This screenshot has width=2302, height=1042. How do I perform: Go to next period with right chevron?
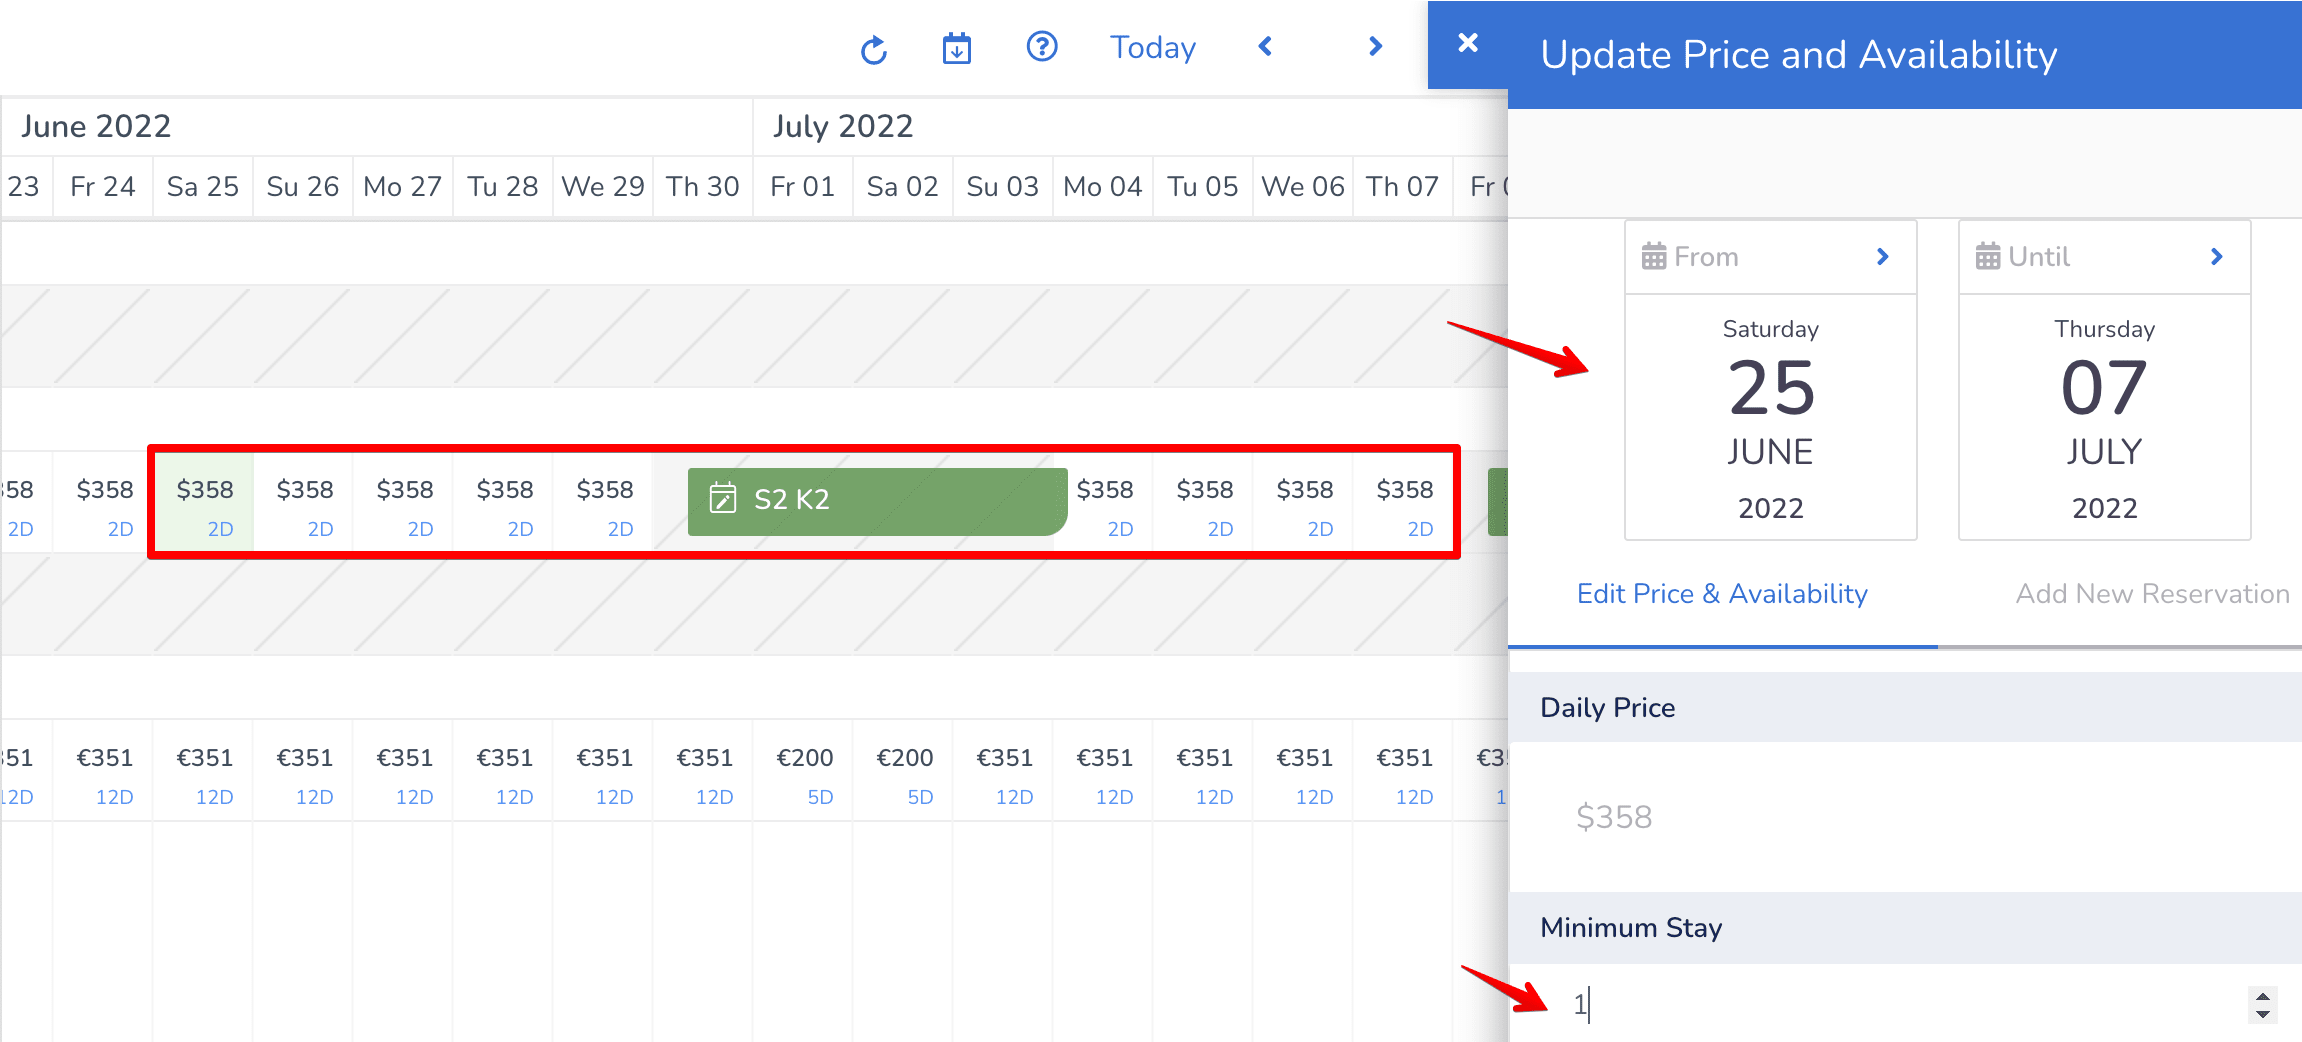pyautogui.click(x=1375, y=46)
